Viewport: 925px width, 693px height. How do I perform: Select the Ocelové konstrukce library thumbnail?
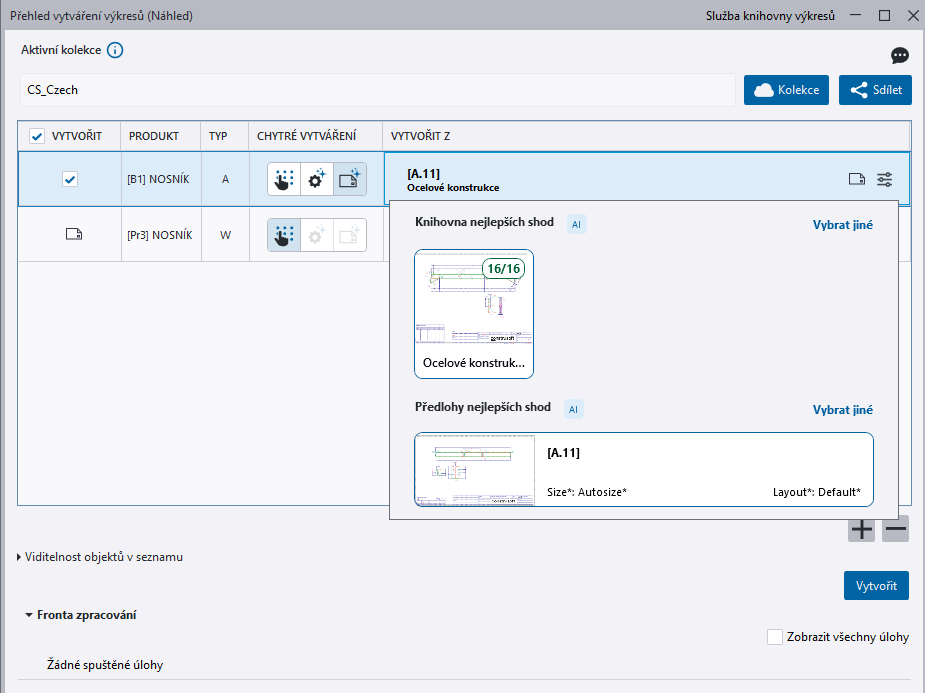pyautogui.click(x=474, y=314)
